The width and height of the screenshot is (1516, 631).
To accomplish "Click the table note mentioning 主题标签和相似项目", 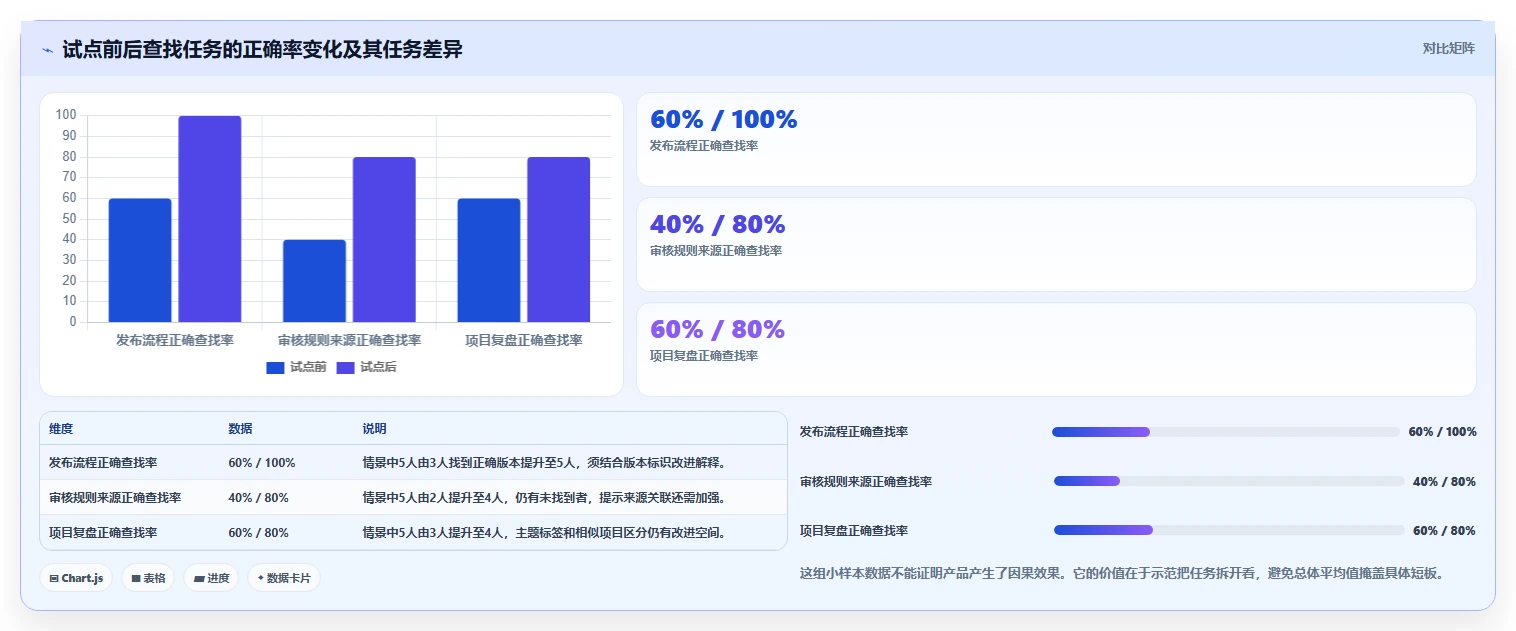I will 544,533.
